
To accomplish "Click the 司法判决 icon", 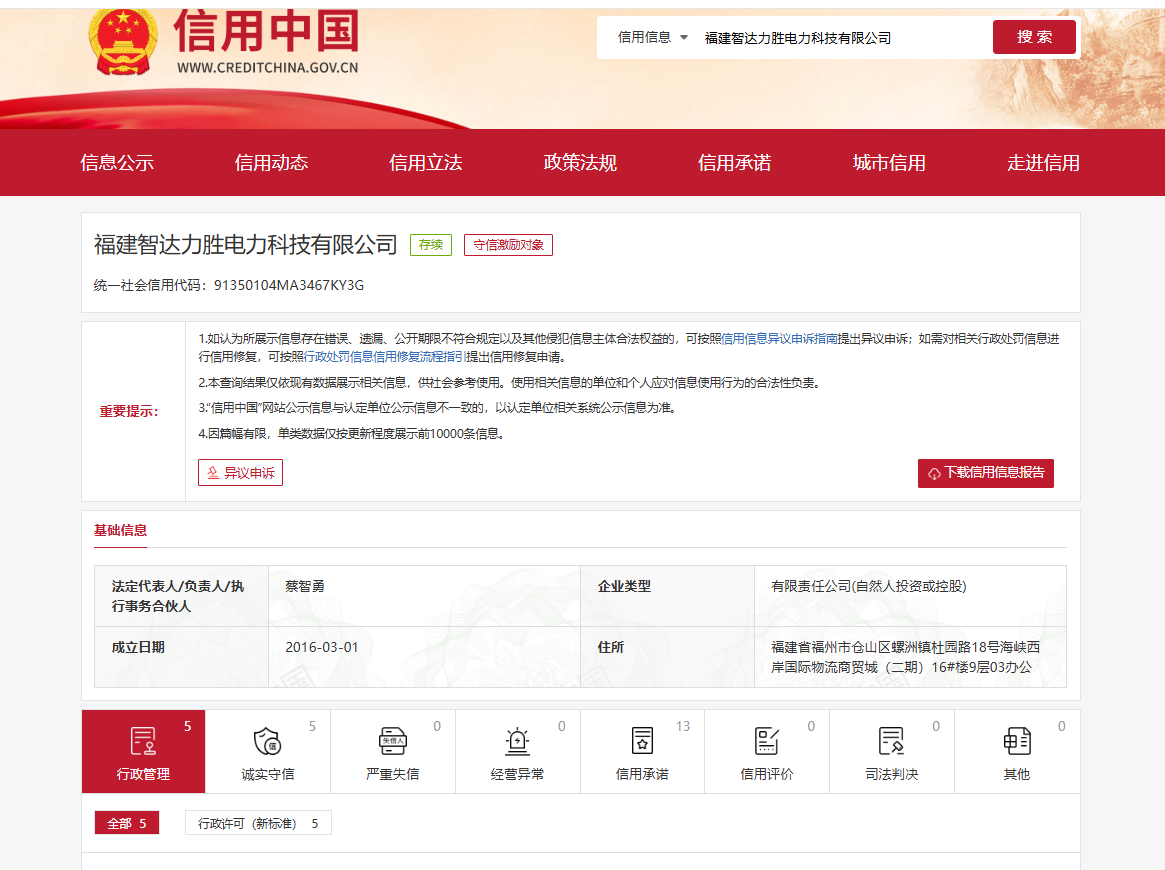I will (x=891, y=741).
